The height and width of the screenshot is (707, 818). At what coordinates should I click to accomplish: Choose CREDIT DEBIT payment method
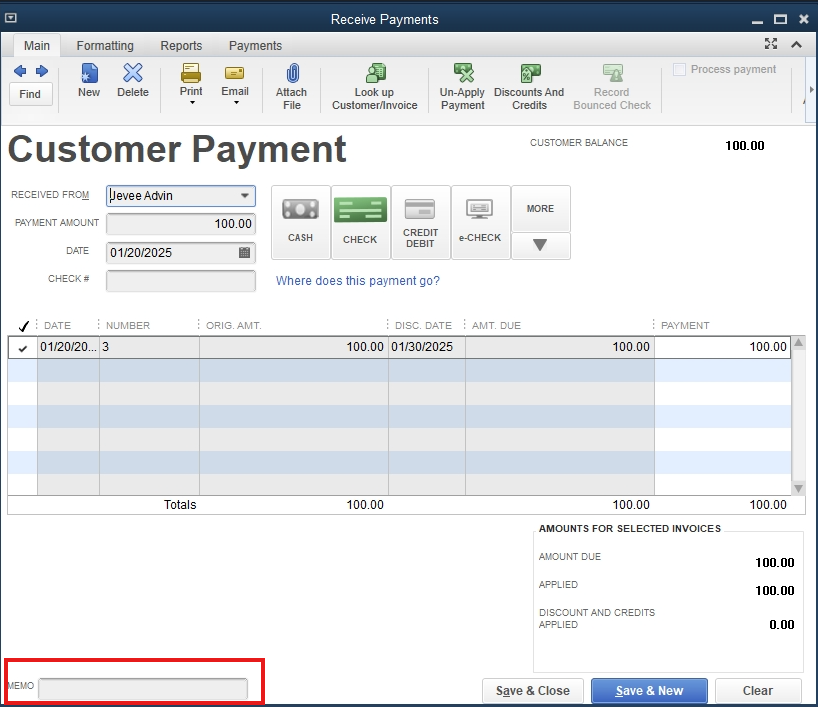click(420, 221)
